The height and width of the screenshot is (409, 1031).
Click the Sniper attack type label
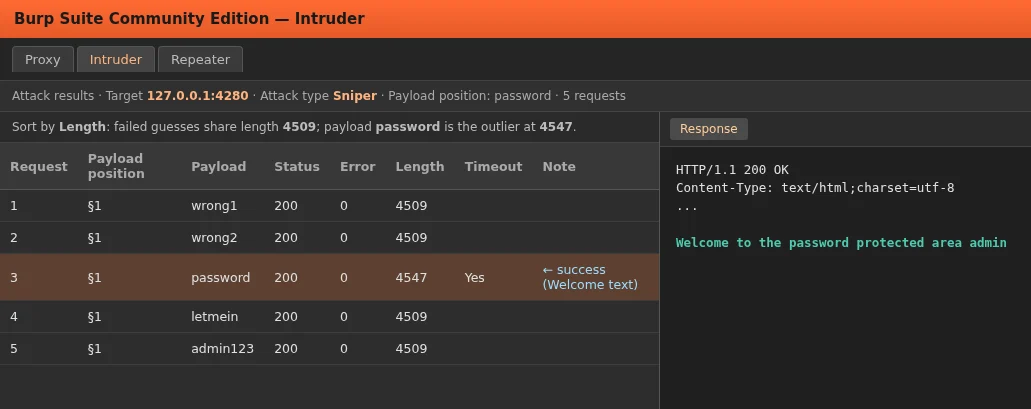pyautogui.click(x=354, y=95)
